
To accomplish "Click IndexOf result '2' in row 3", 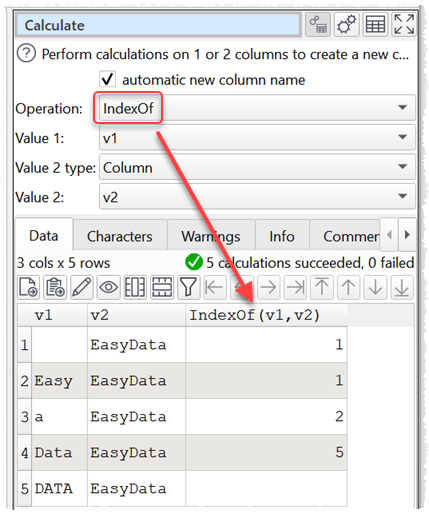I will click(266, 416).
